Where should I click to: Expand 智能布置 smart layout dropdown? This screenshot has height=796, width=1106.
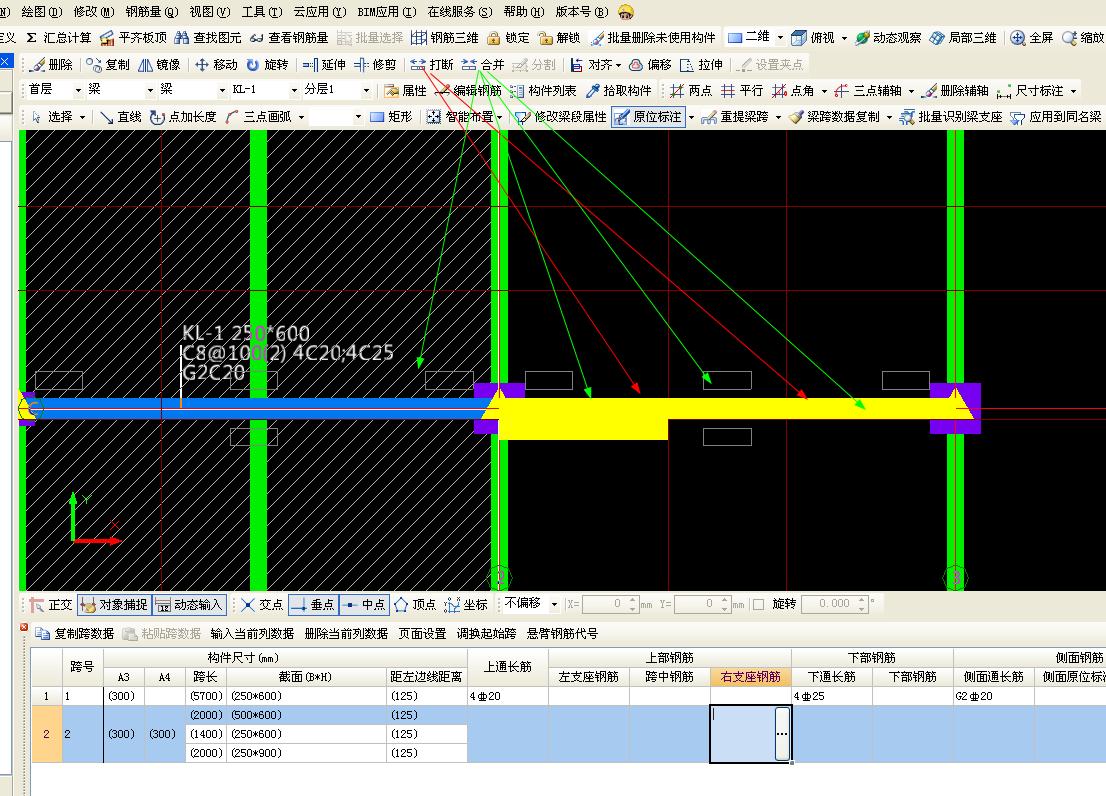point(499,117)
